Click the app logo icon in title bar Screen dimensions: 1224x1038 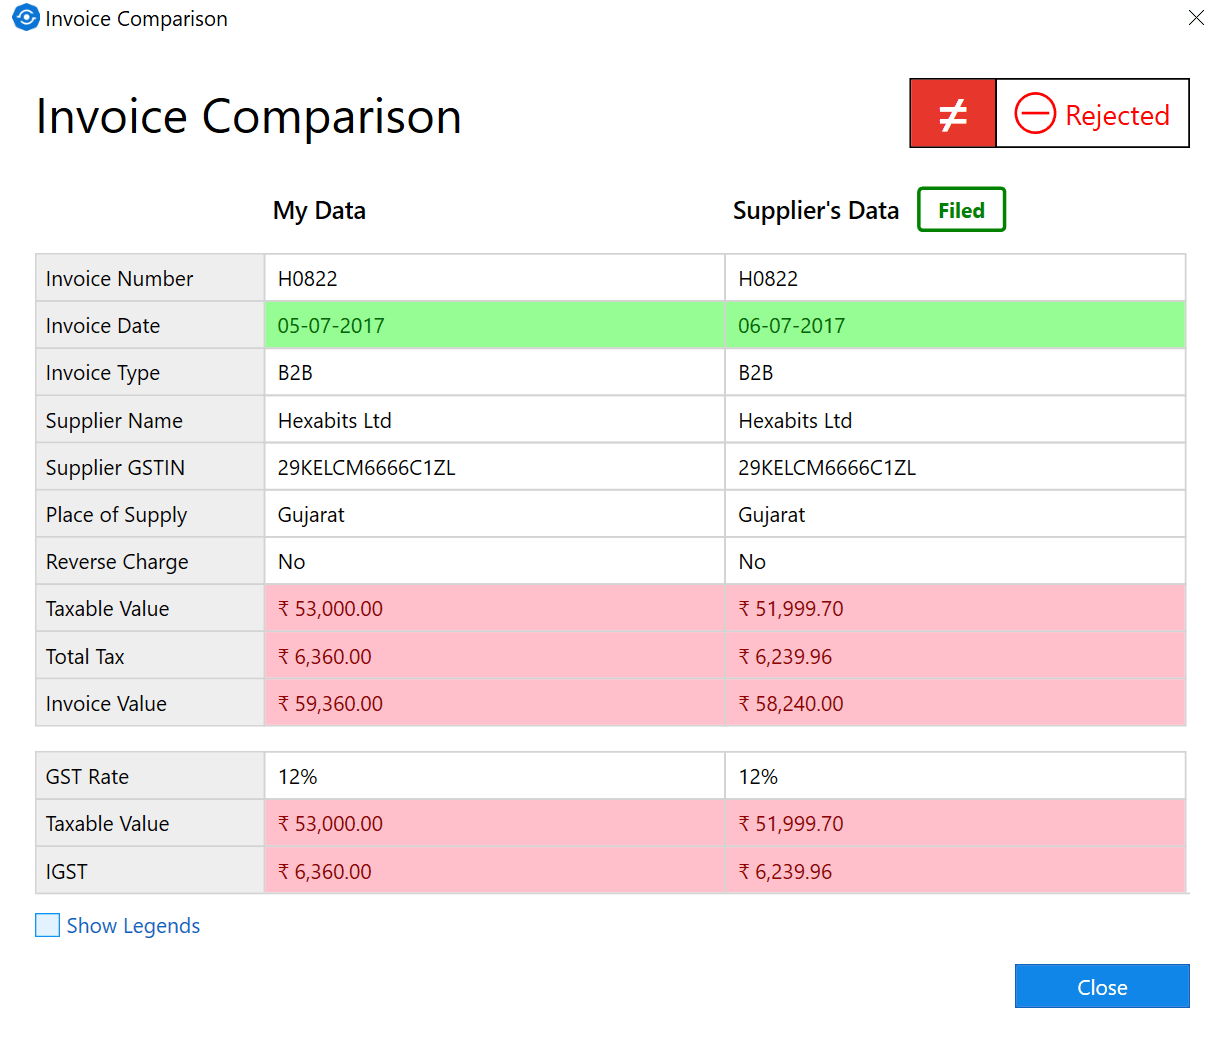tap(25, 18)
